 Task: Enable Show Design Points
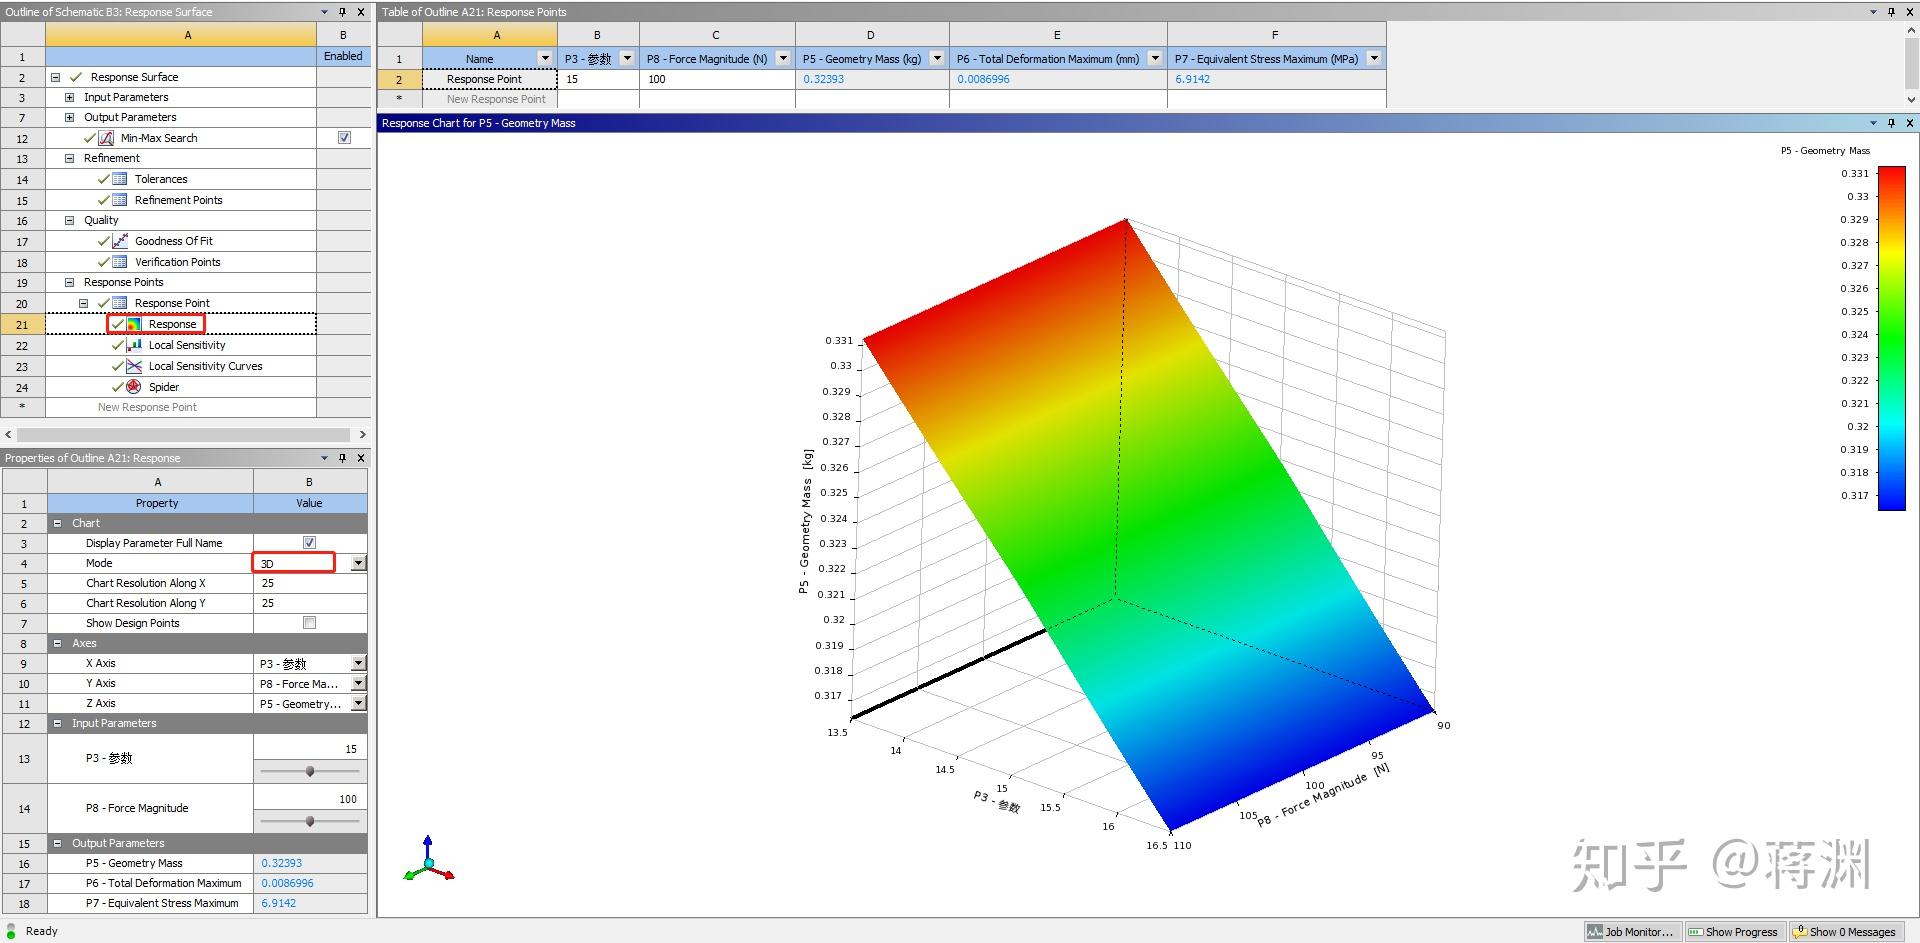(x=309, y=622)
